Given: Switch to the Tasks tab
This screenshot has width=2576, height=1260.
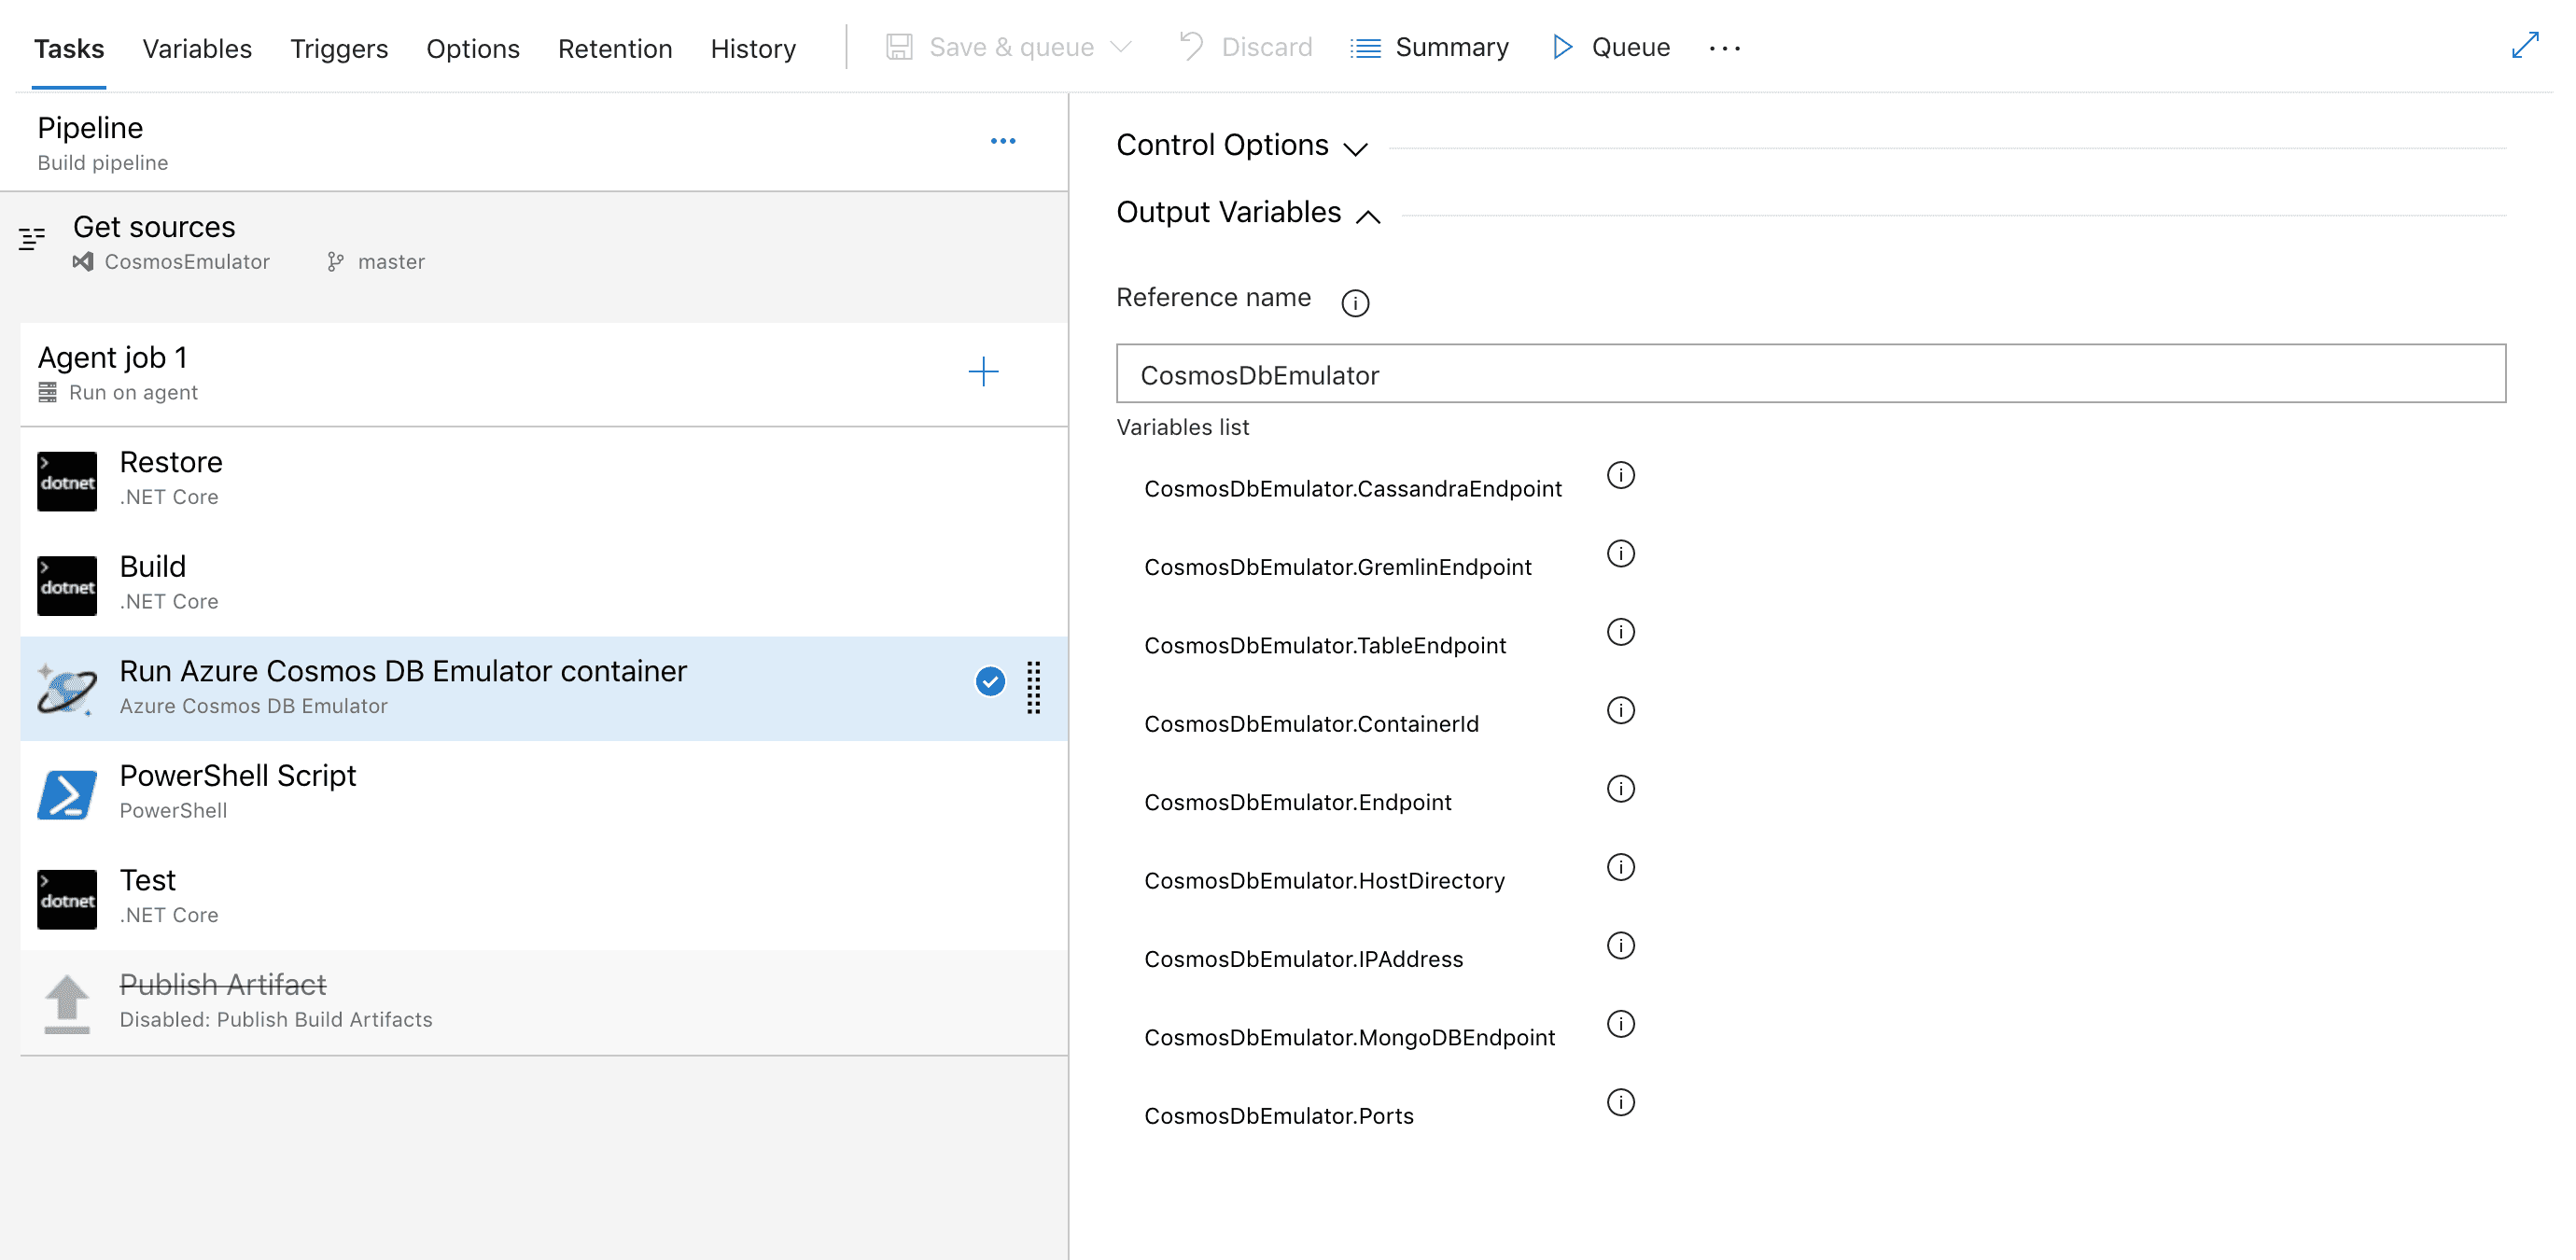Looking at the screenshot, I should coord(69,48).
